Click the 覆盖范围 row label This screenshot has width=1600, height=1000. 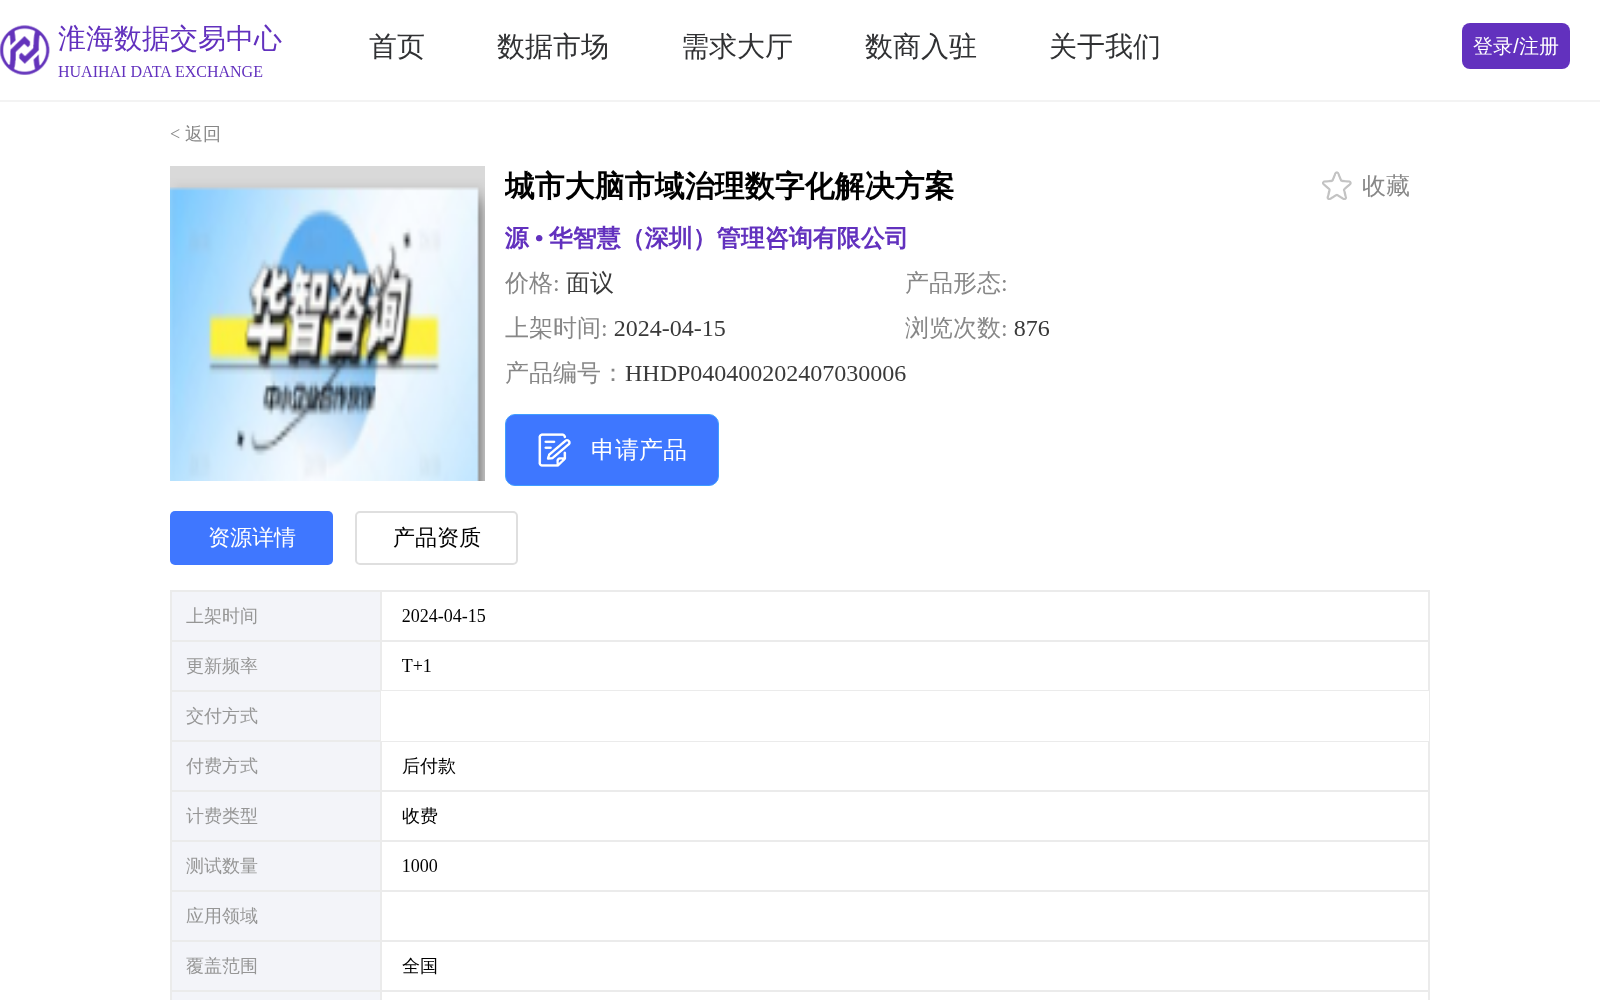click(222, 966)
